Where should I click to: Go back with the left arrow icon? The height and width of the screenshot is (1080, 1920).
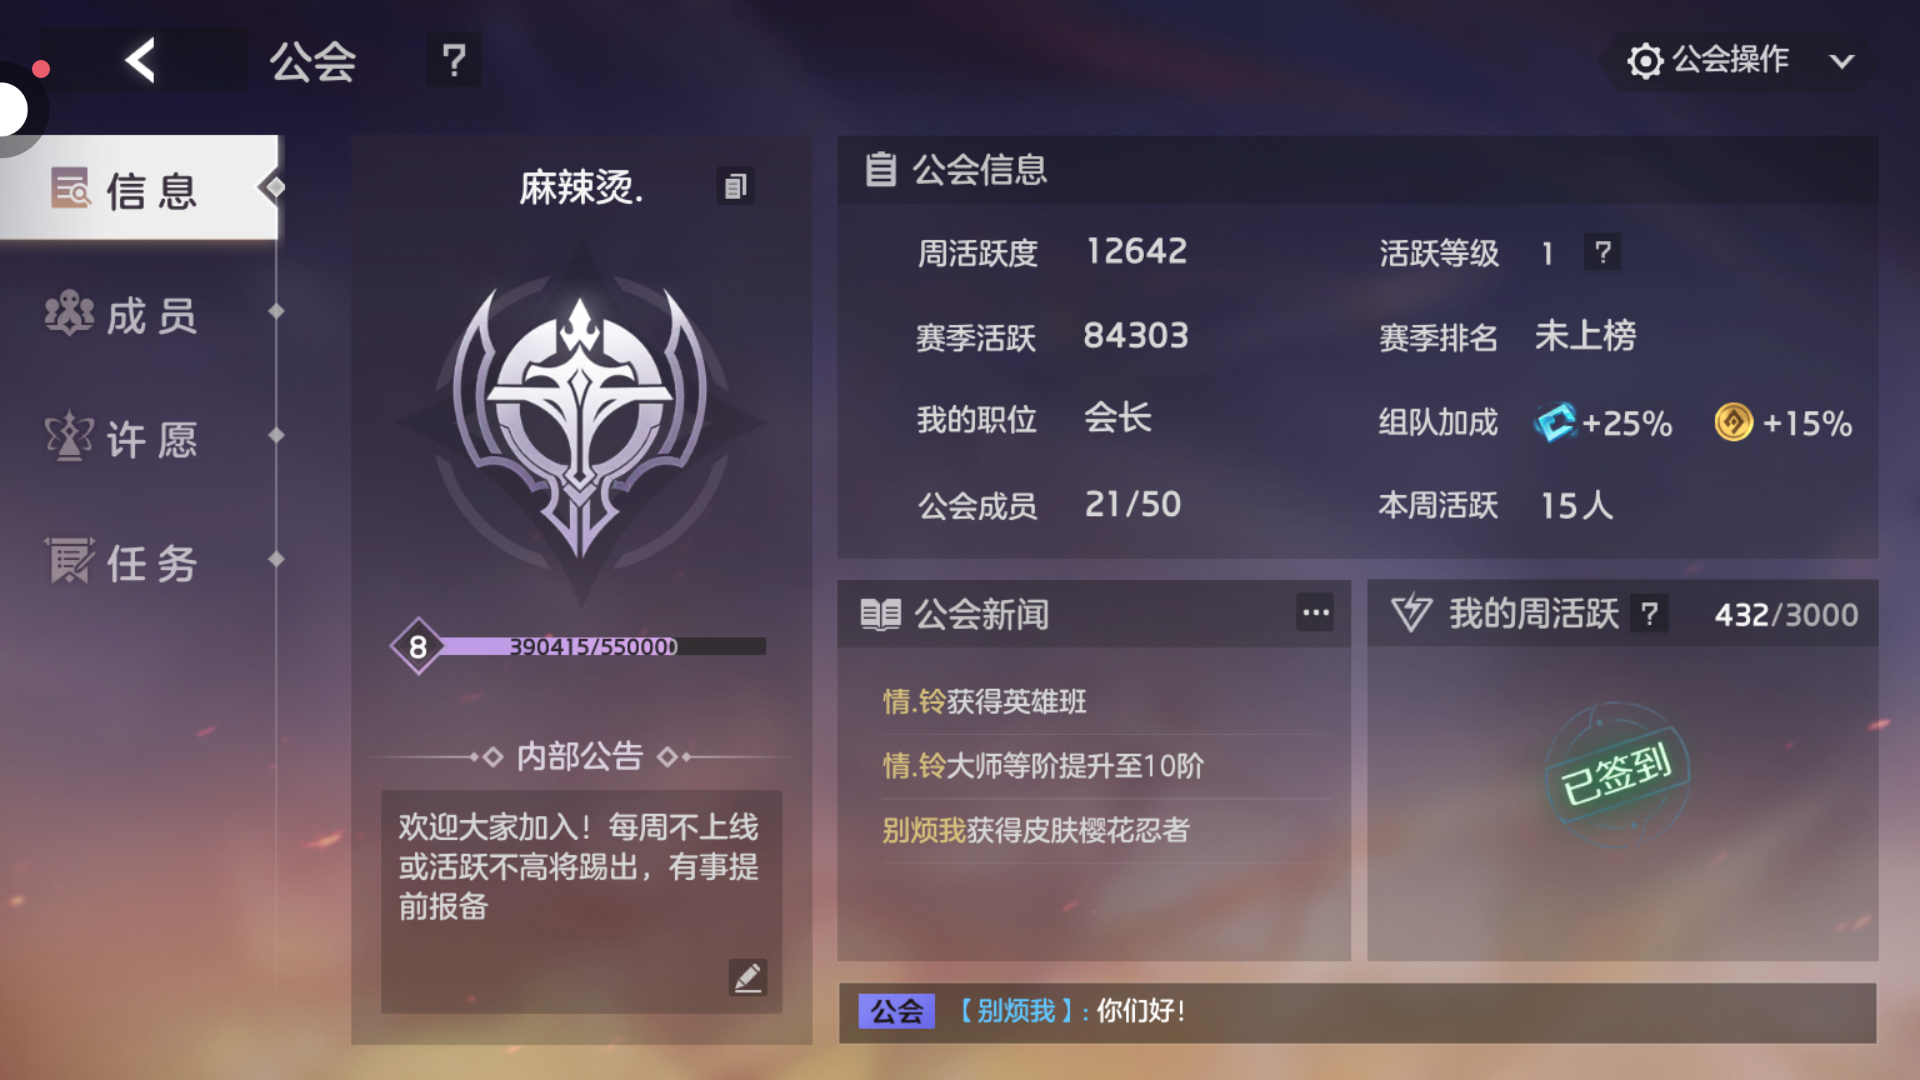click(141, 60)
